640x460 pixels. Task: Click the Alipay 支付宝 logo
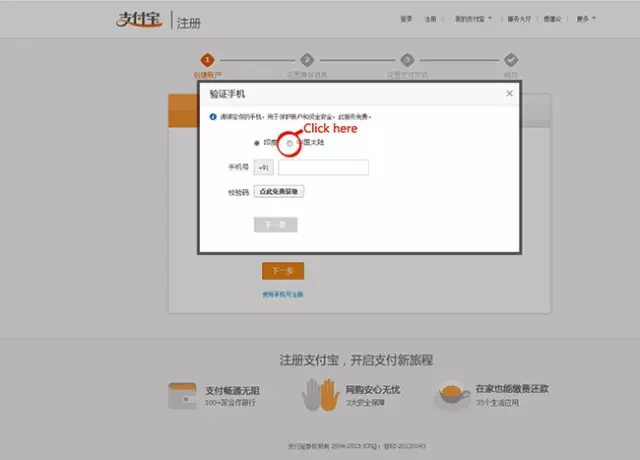pyautogui.click(x=139, y=19)
